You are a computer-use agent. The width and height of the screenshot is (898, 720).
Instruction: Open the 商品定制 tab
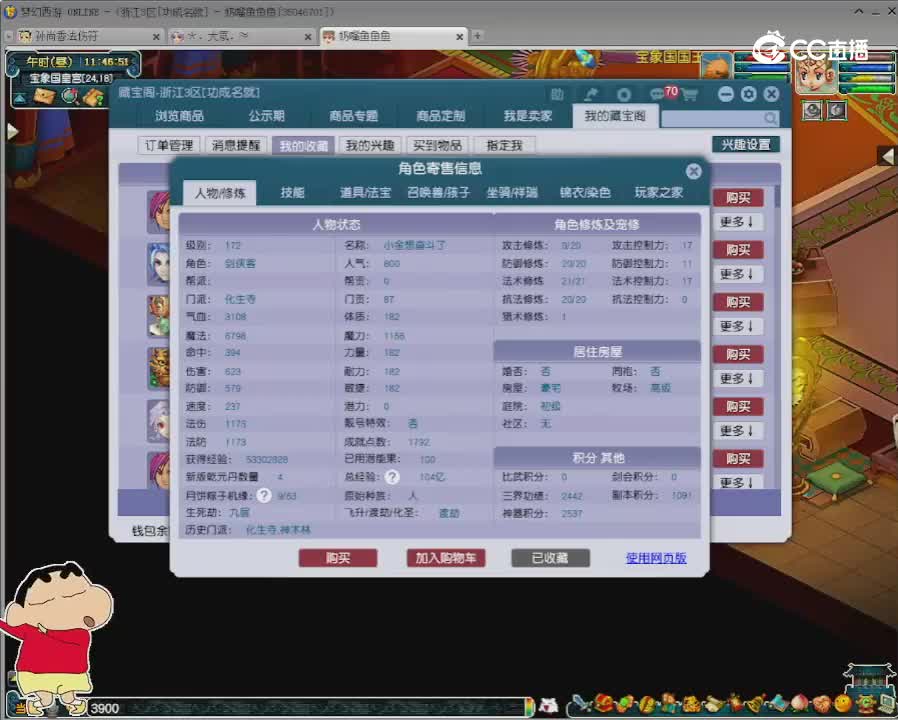click(440, 116)
